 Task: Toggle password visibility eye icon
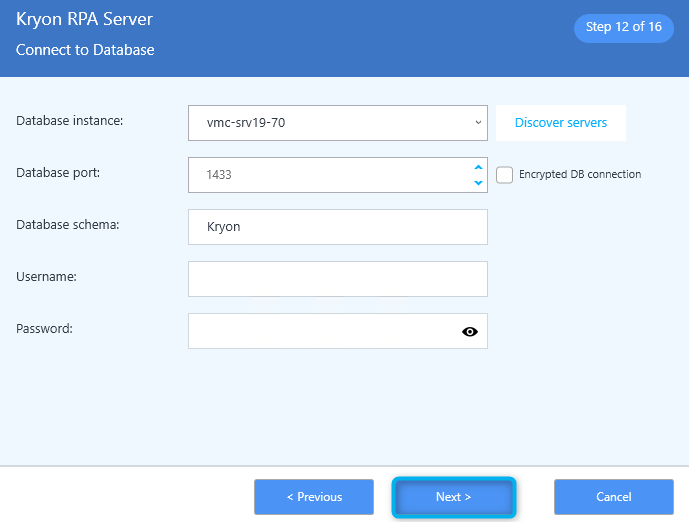tap(470, 332)
